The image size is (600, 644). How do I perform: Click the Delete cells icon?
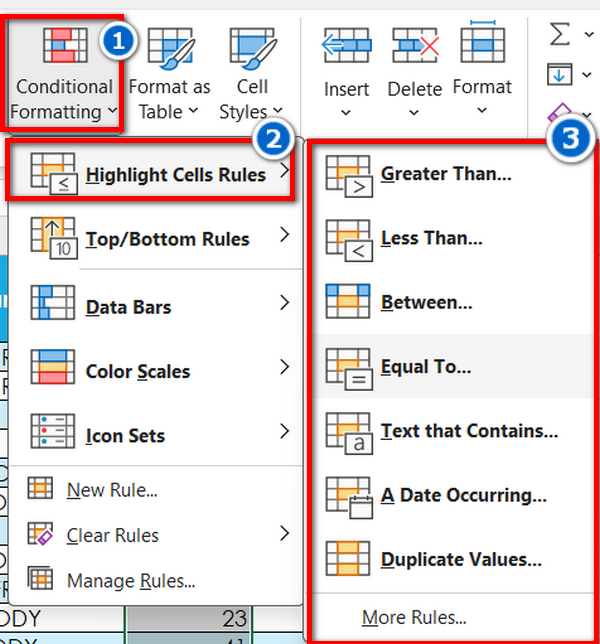click(x=414, y=48)
